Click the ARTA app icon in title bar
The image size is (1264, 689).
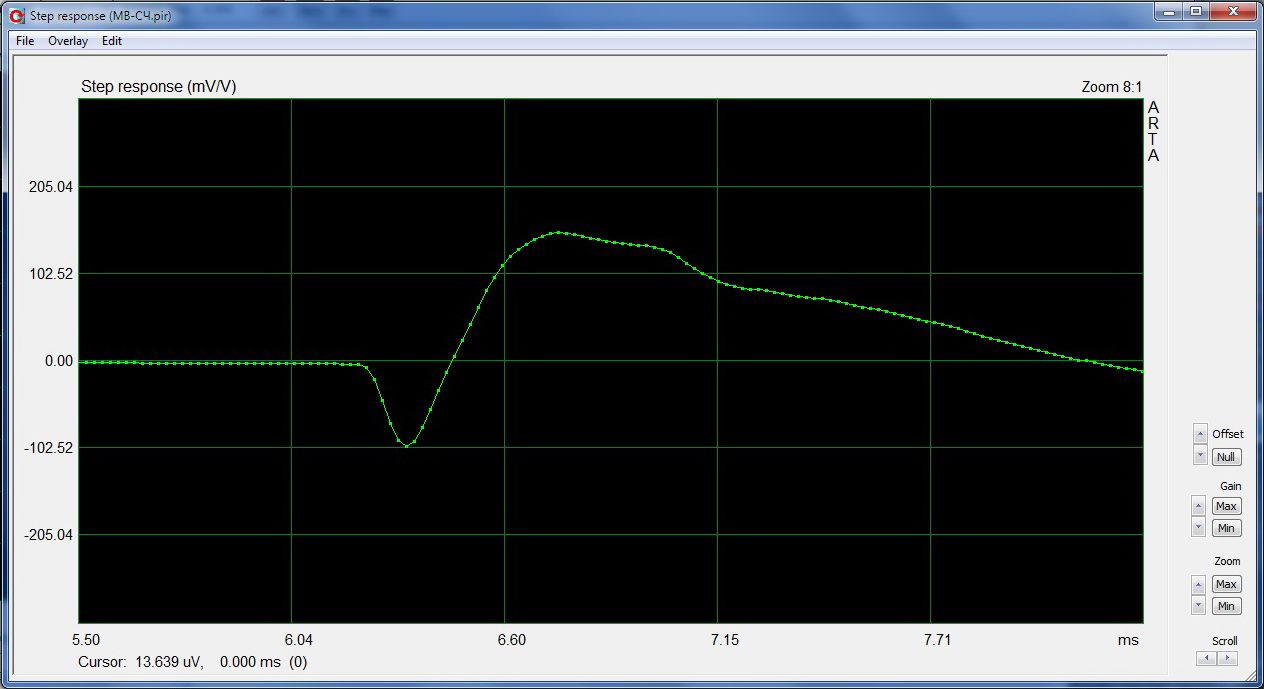[x=17, y=16]
